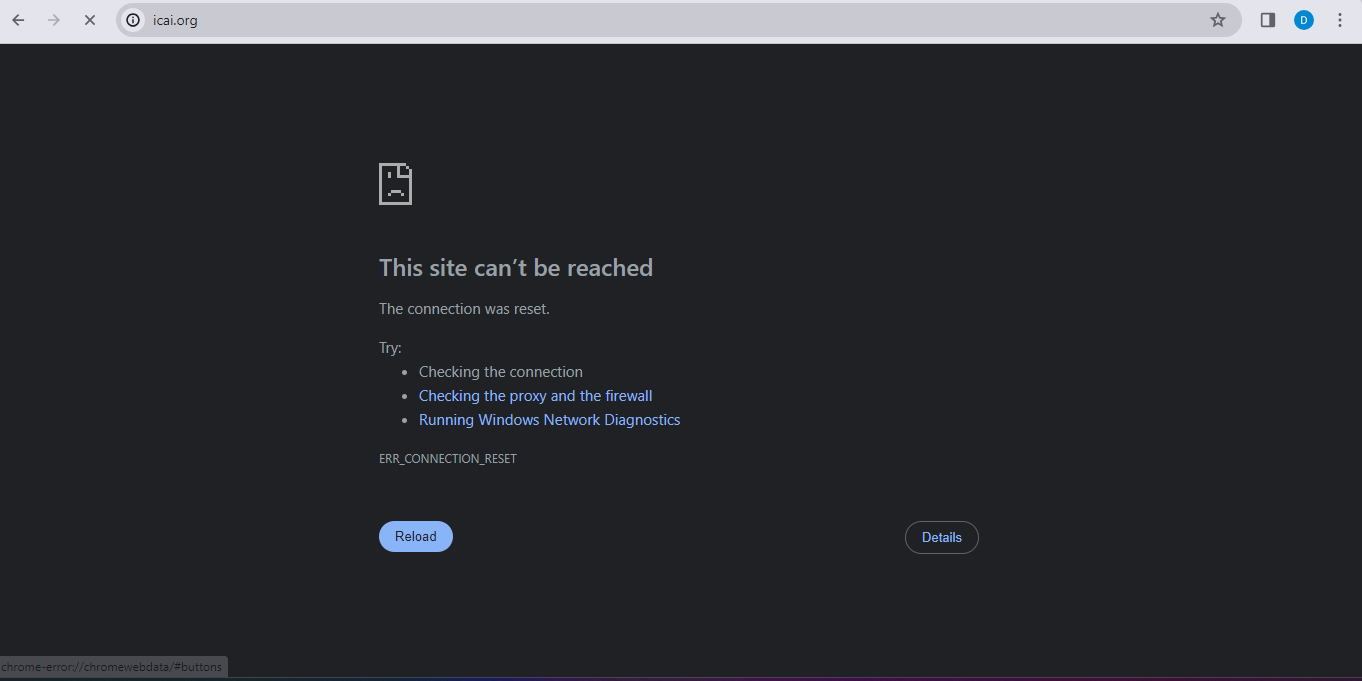
Task: Click the ERR_CONNECTION_RESET error code
Action: (447, 459)
